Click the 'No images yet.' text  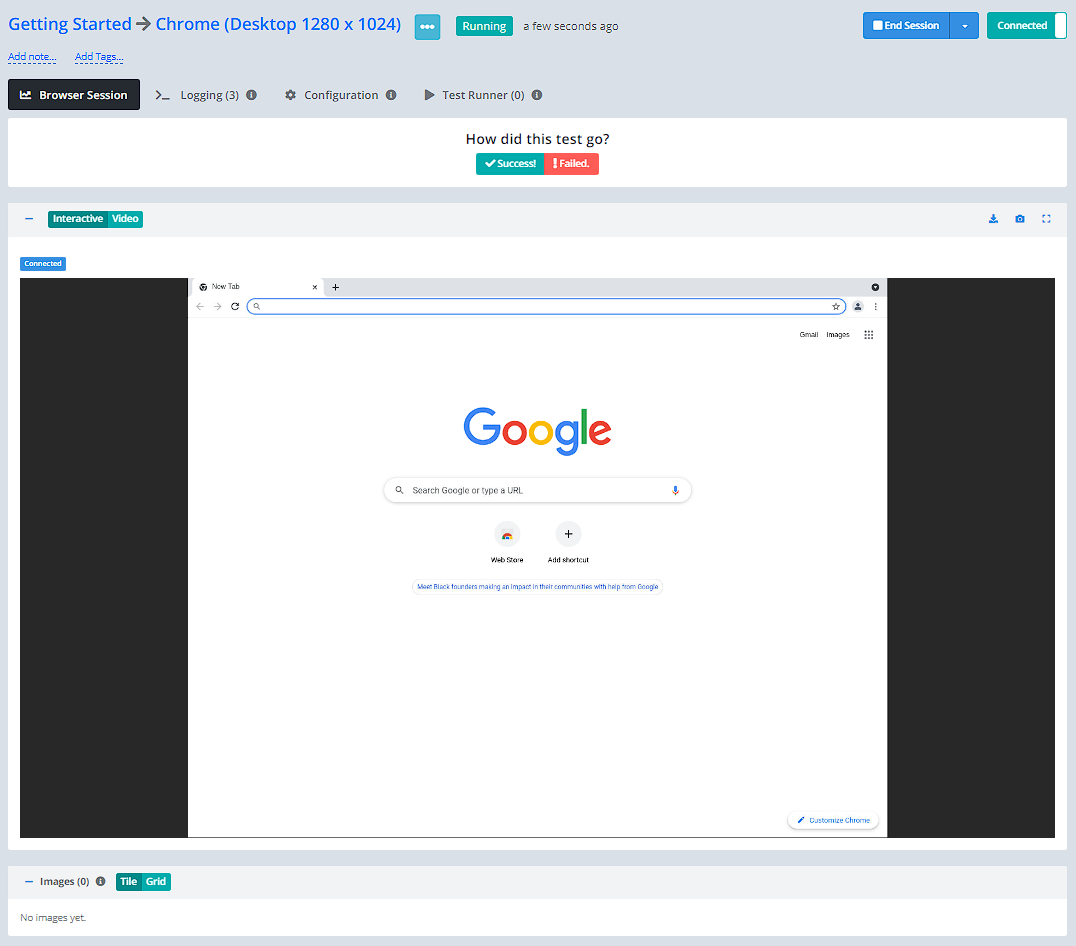click(53, 918)
